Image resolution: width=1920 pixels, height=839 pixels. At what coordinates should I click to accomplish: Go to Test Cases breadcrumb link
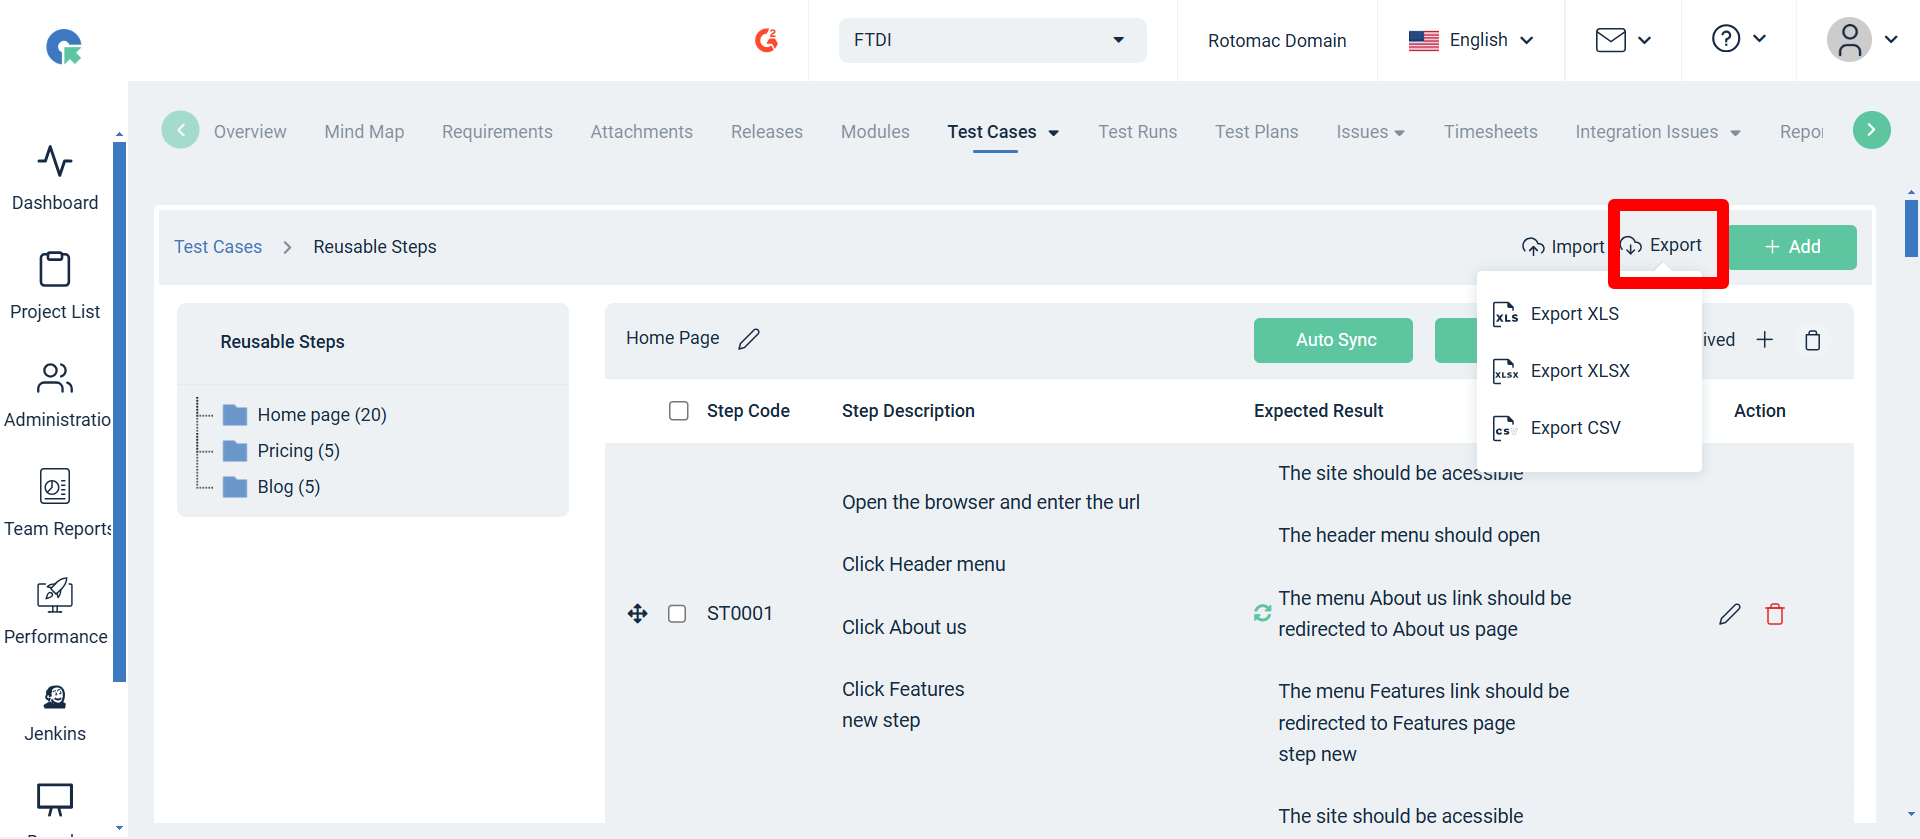point(218,247)
